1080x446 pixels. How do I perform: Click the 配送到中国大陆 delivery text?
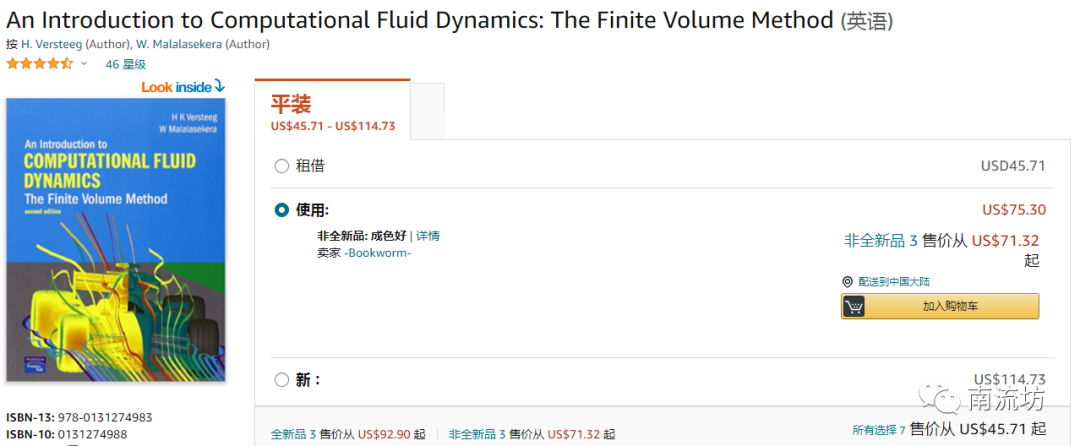[x=893, y=282]
